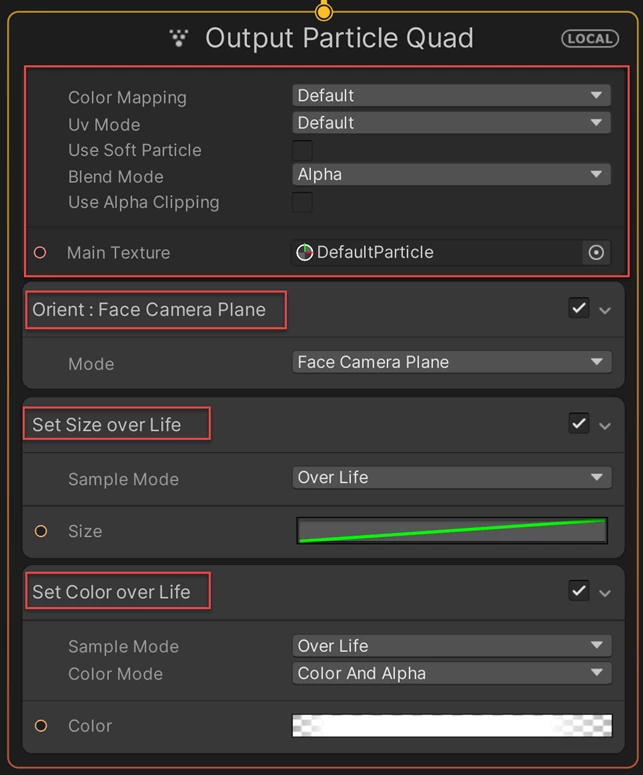Disable the Set Size over Life block
The width and height of the screenshot is (643, 775).
[579, 424]
